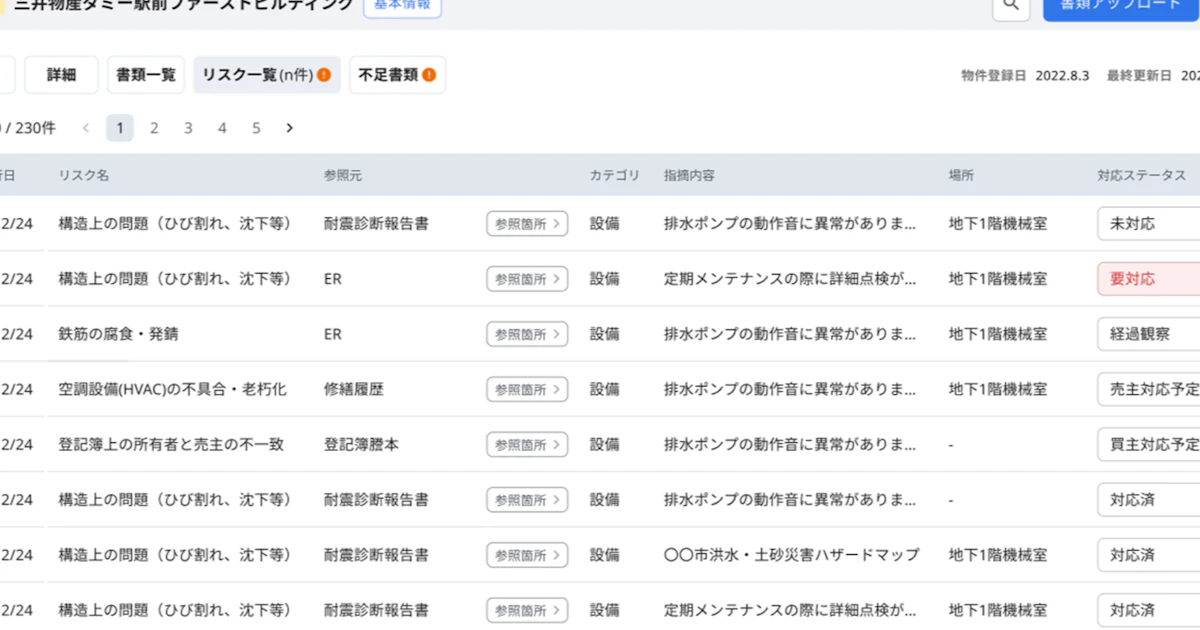The height and width of the screenshot is (630, 1200).
Task: Open the 鉄筋の腐食・発錆 risk row
Action: tap(118, 334)
